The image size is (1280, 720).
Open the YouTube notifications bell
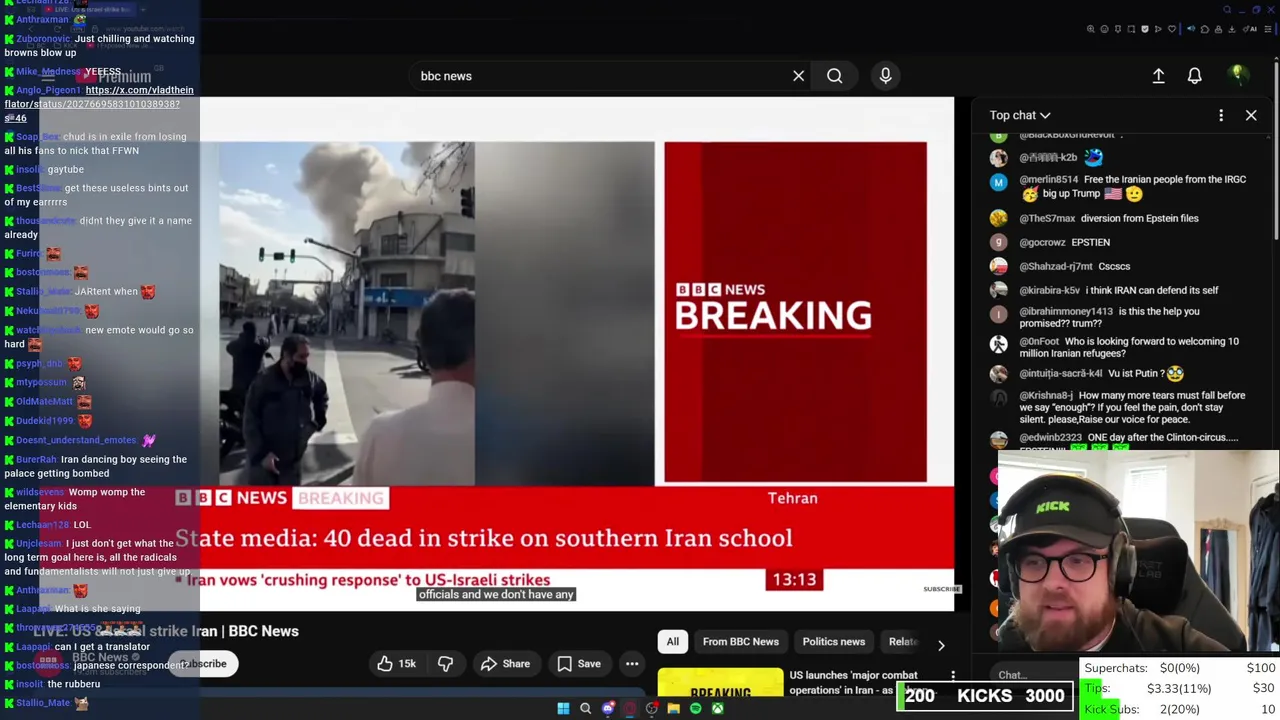click(1194, 76)
